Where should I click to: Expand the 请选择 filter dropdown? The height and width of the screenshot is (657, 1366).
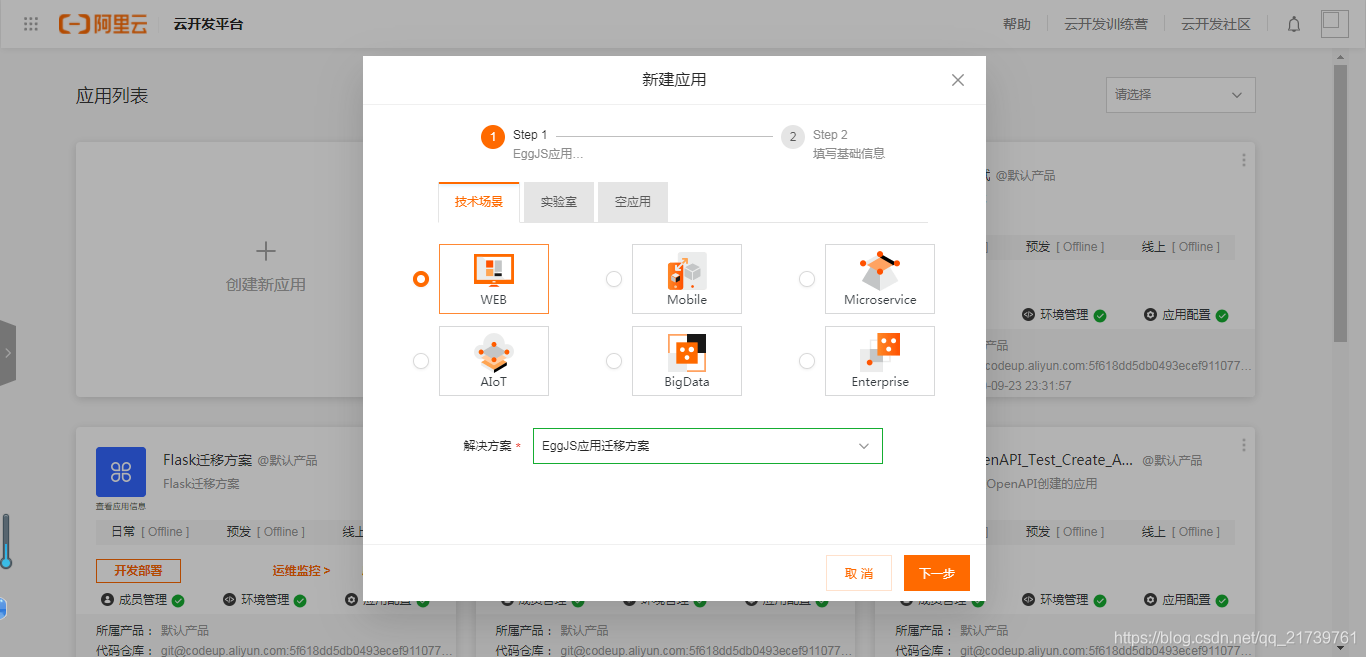[1180, 95]
